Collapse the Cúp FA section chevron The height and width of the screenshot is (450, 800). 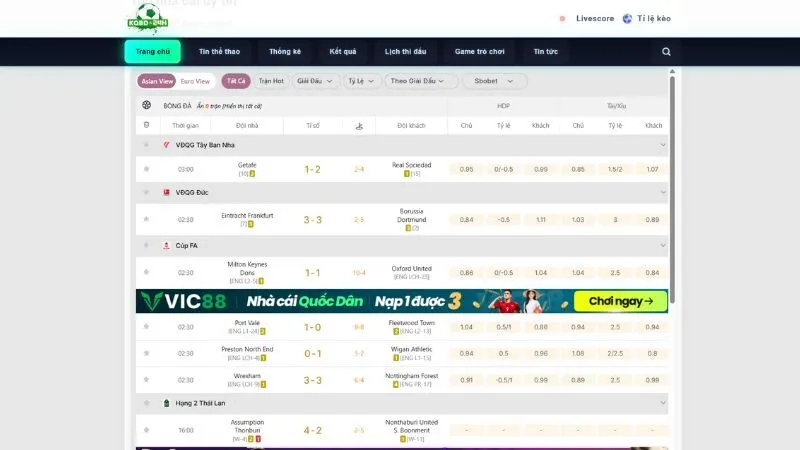point(663,245)
